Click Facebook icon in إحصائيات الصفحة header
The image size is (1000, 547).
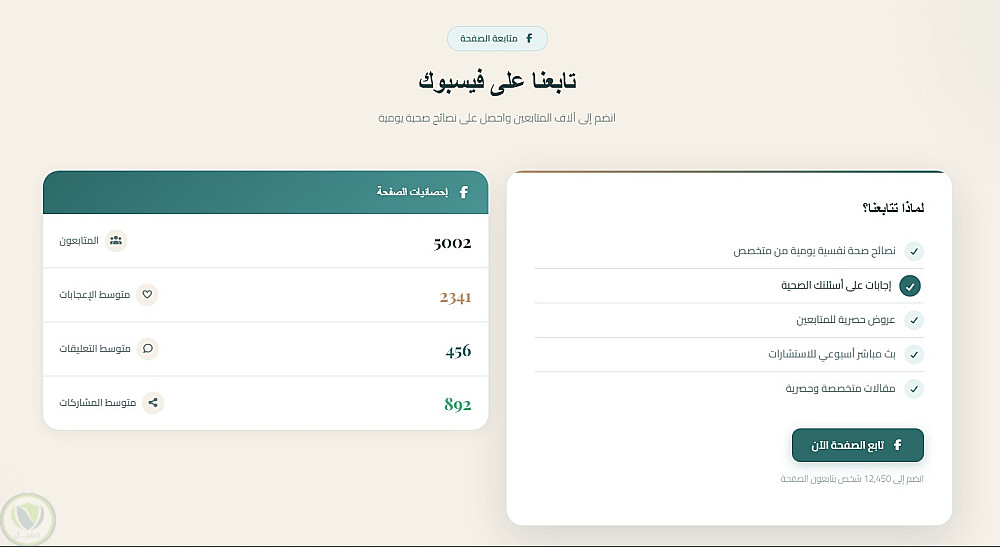pyautogui.click(x=464, y=192)
